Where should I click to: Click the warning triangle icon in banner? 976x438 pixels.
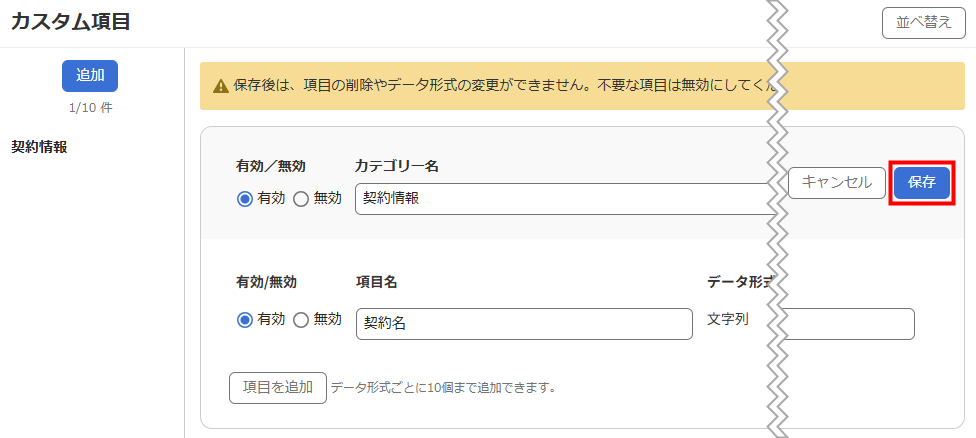[x=220, y=86]
